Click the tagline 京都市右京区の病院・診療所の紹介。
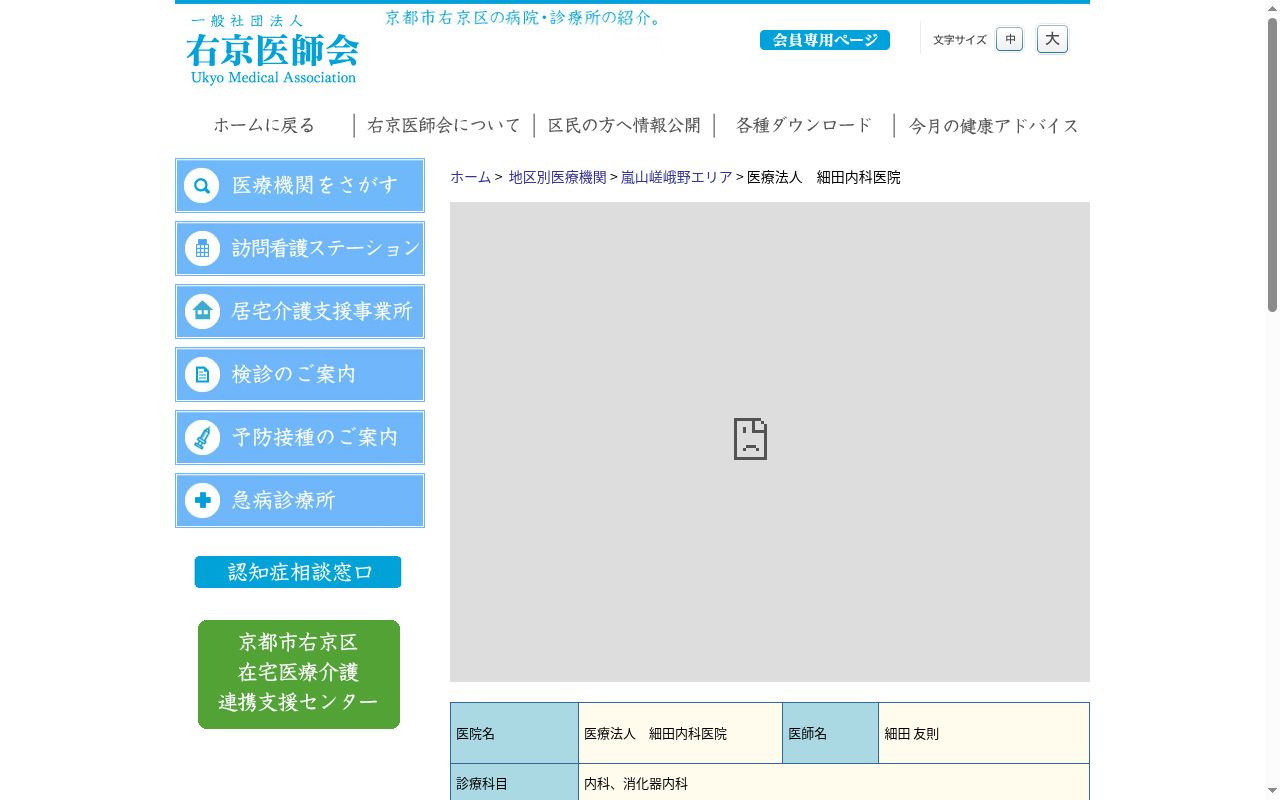Viewport: 1280px width, 800px height. pos(524,18)
